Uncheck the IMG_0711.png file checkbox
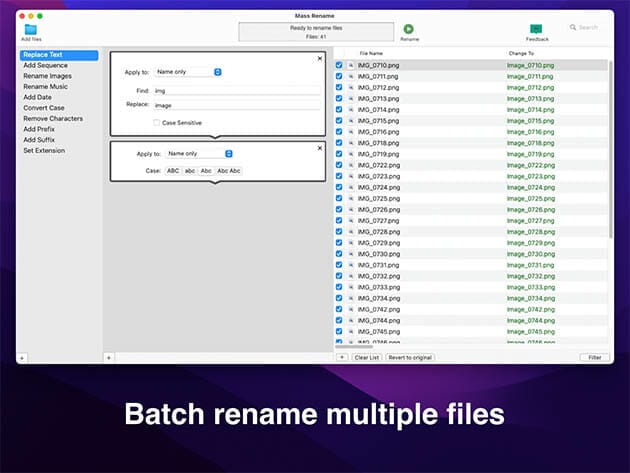This screenshot has width=630, height=473. point(339,76)
